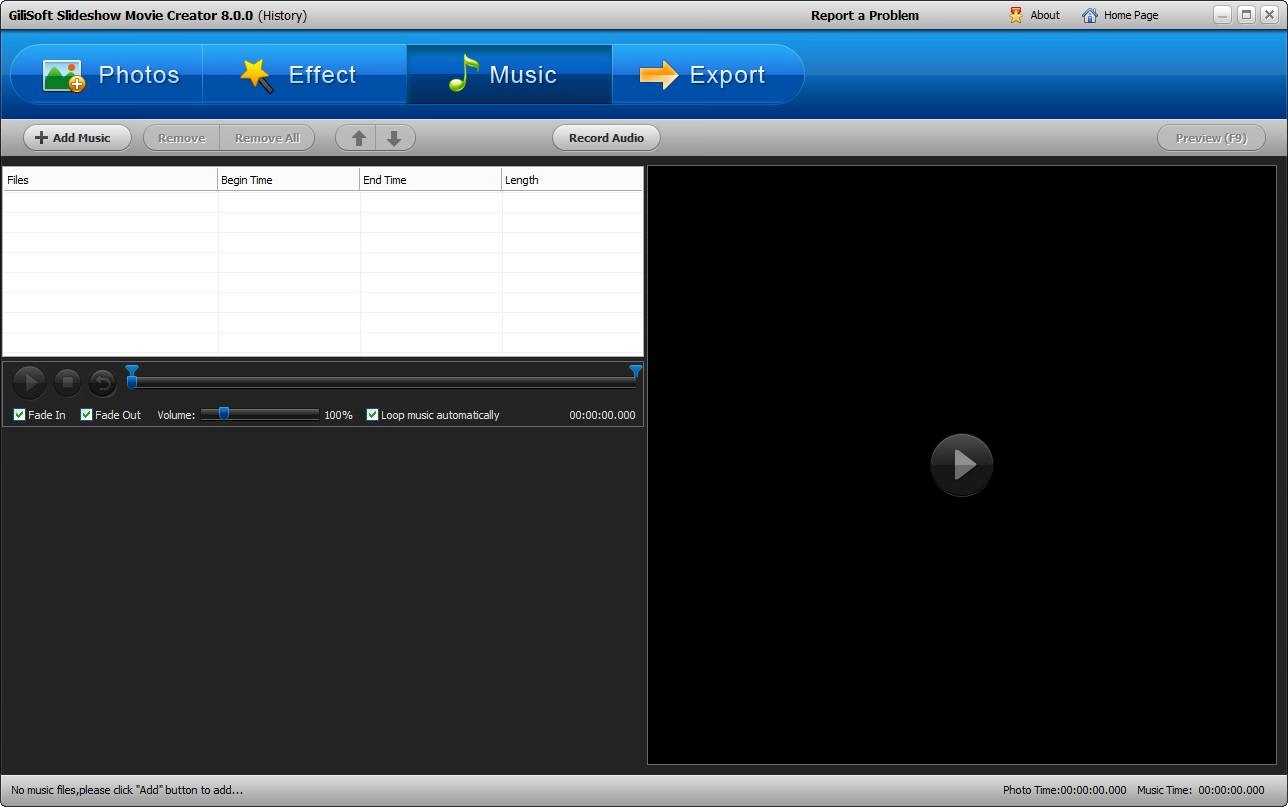1288x807 pixels.
Task: Go to the Export tab
Action: coord(708,74)
